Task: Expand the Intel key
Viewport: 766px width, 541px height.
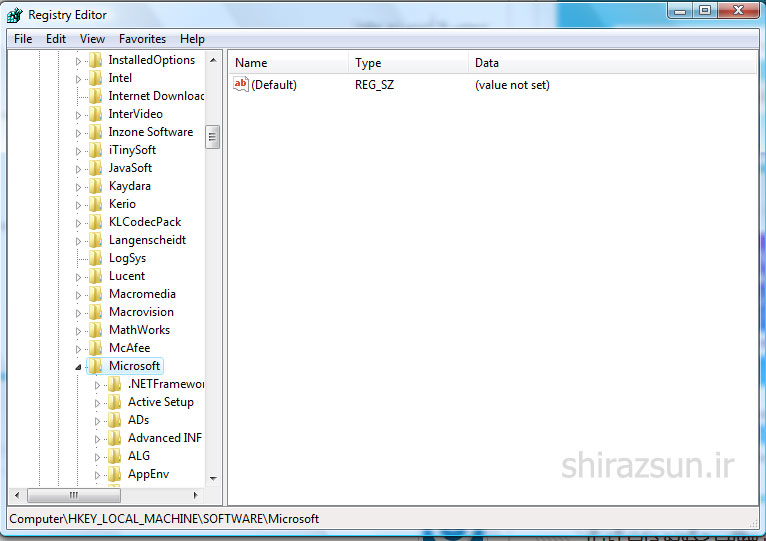Action: click(x=78, y=79)
